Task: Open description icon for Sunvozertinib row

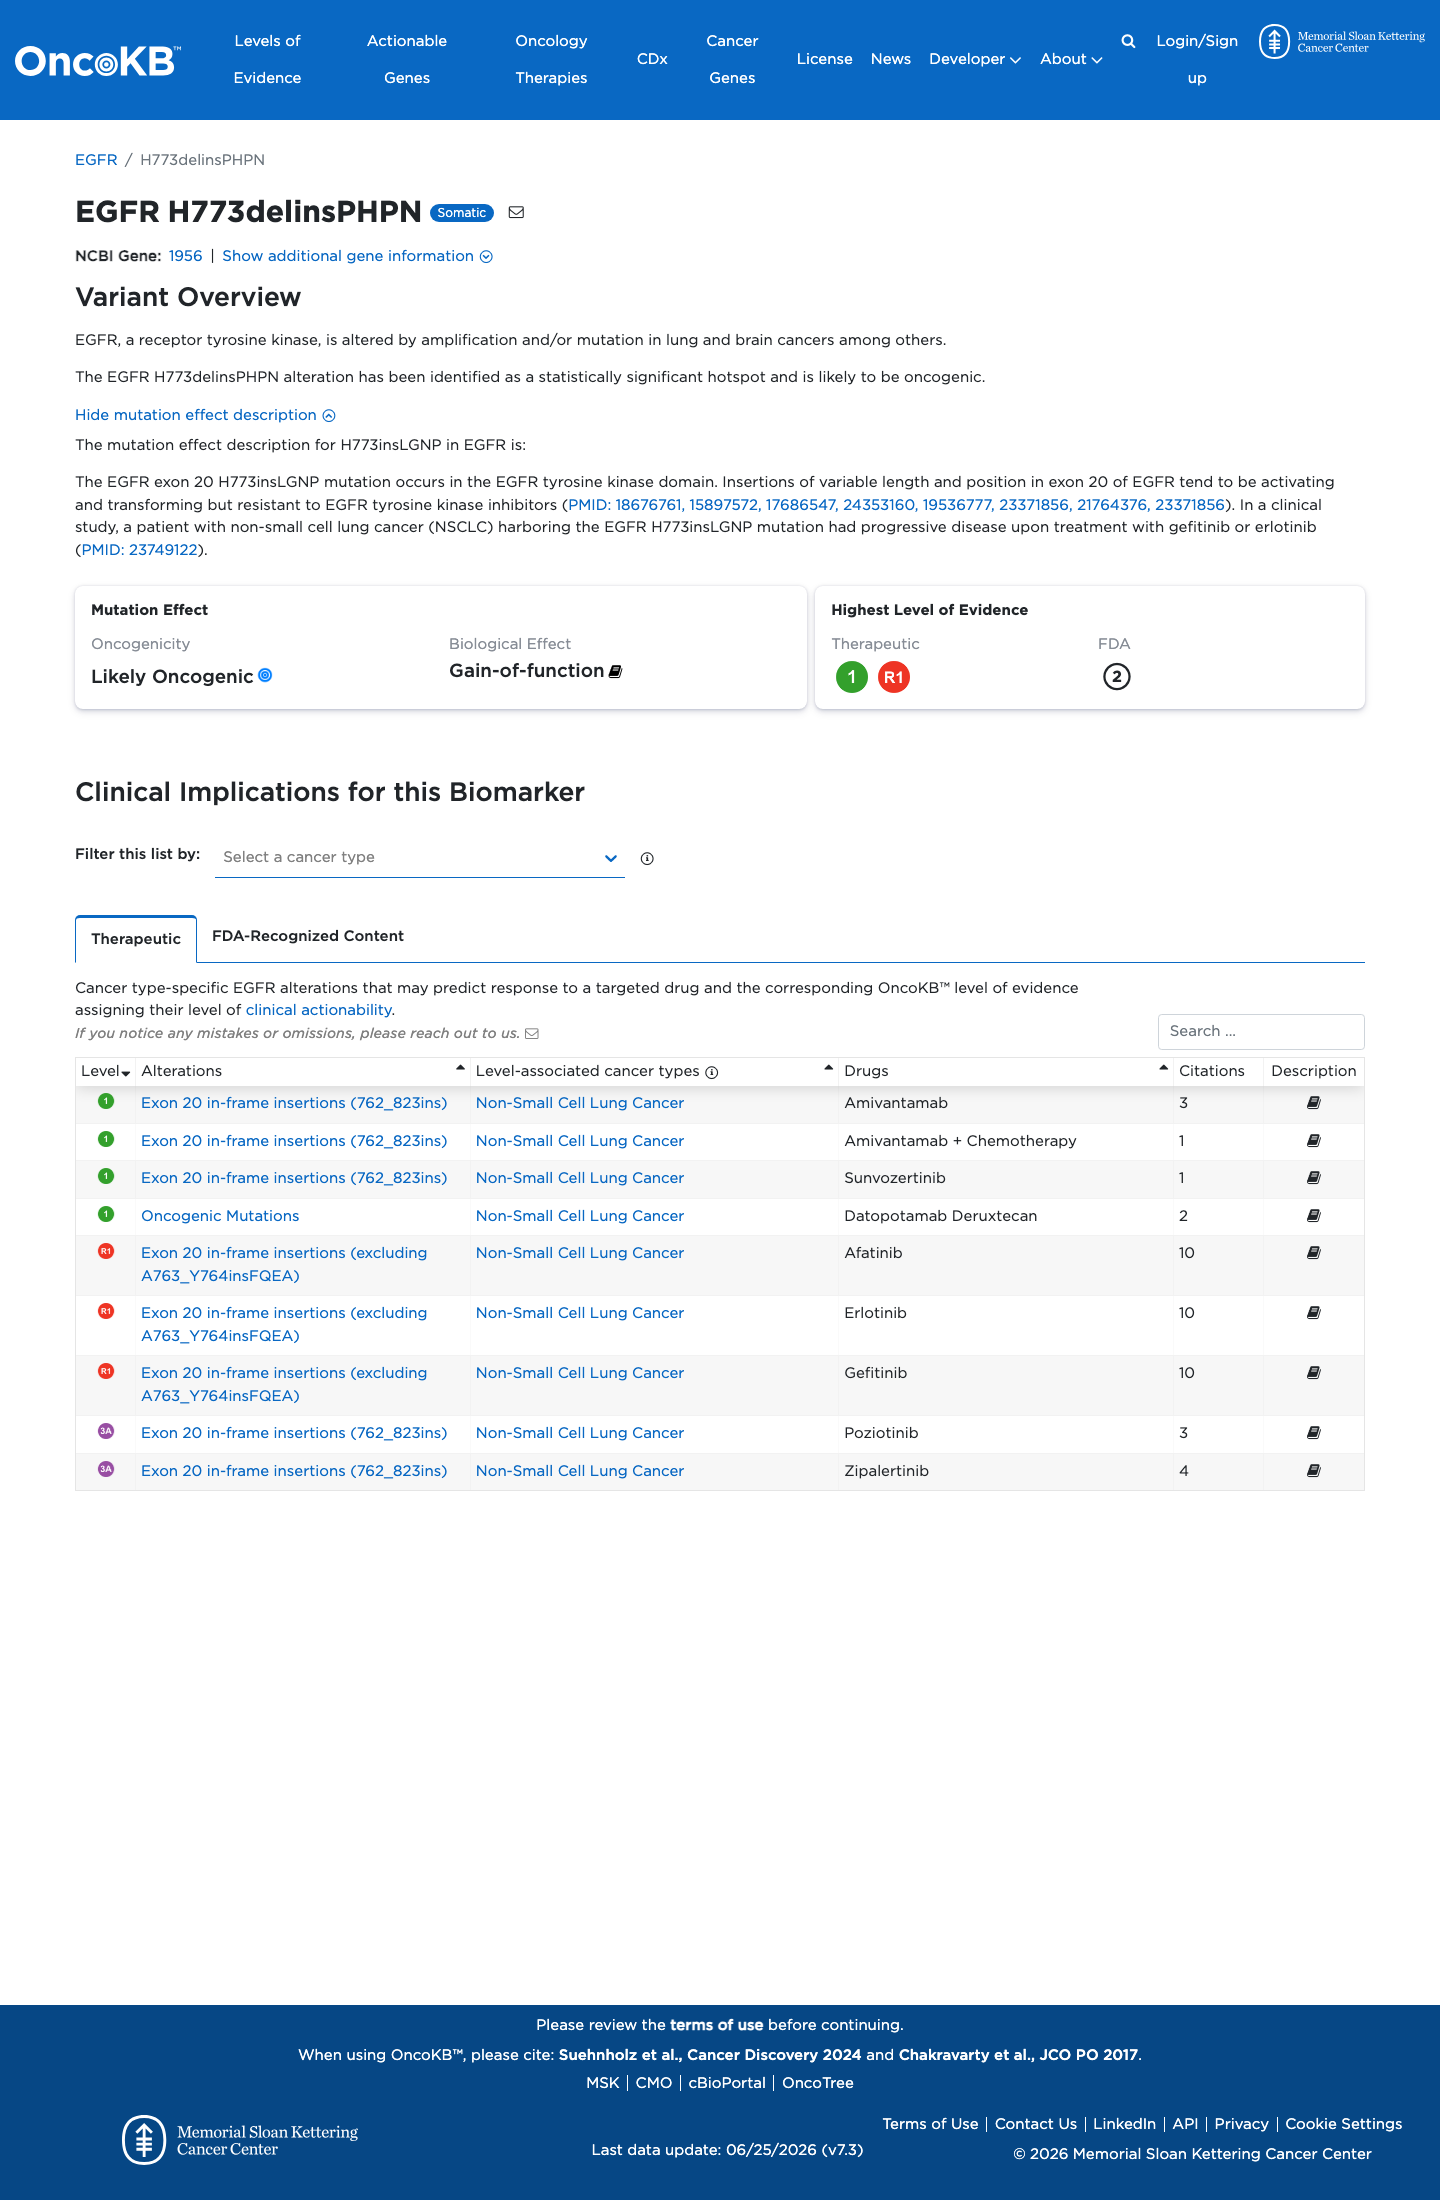Action: click(x=1314, y=1178)
